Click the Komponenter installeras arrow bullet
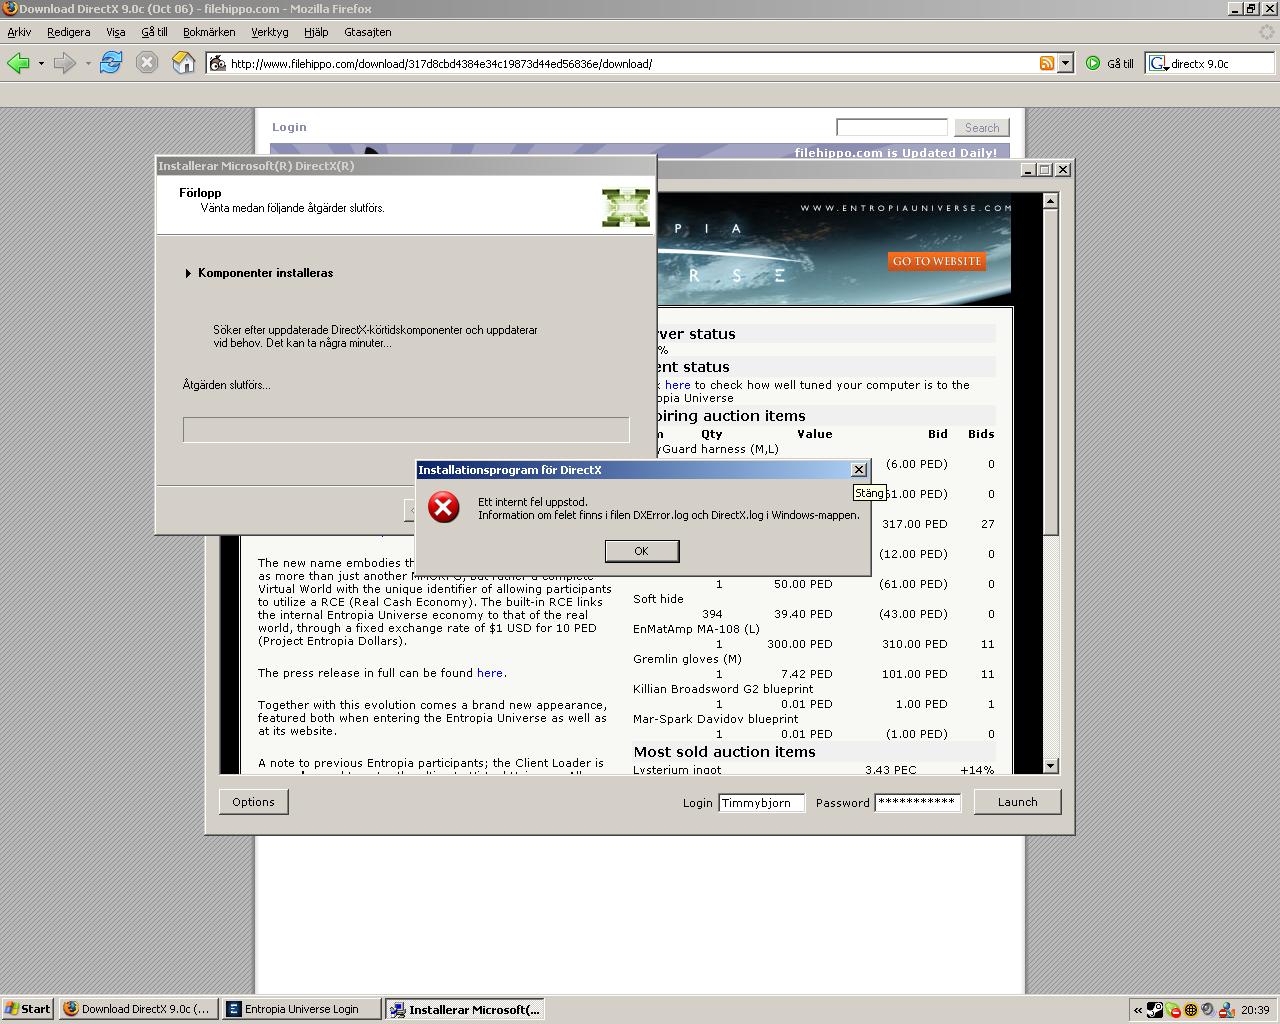Image resolution: width=1280 pixels, height=1024 pixels. click(x=188, y=273)
